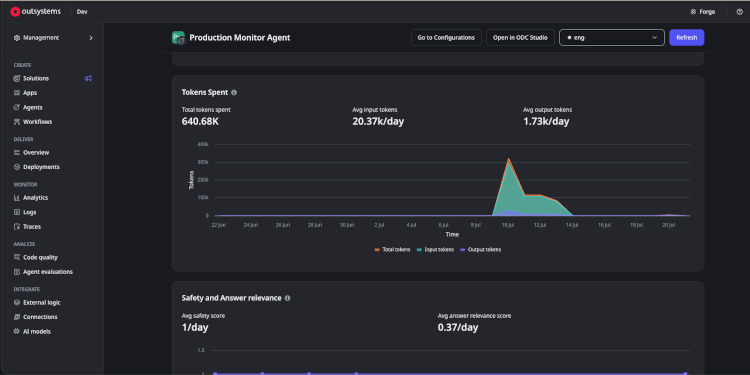Click the megaphone icon next to Solutions

pos(88,78)
